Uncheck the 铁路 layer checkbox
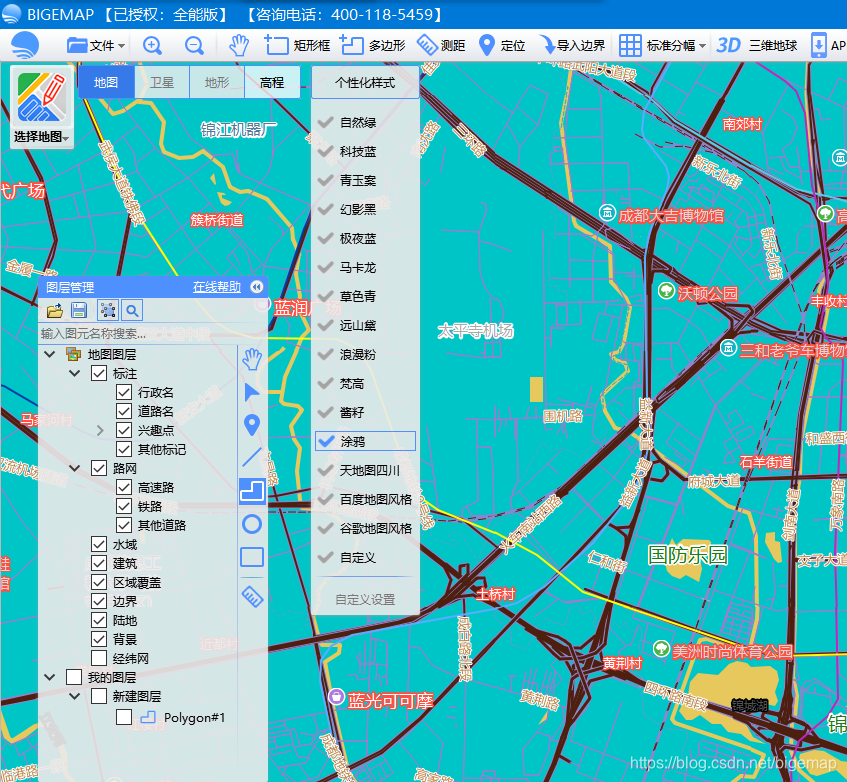The height and width of the screenshot is (782, 847). coord(124,506)
